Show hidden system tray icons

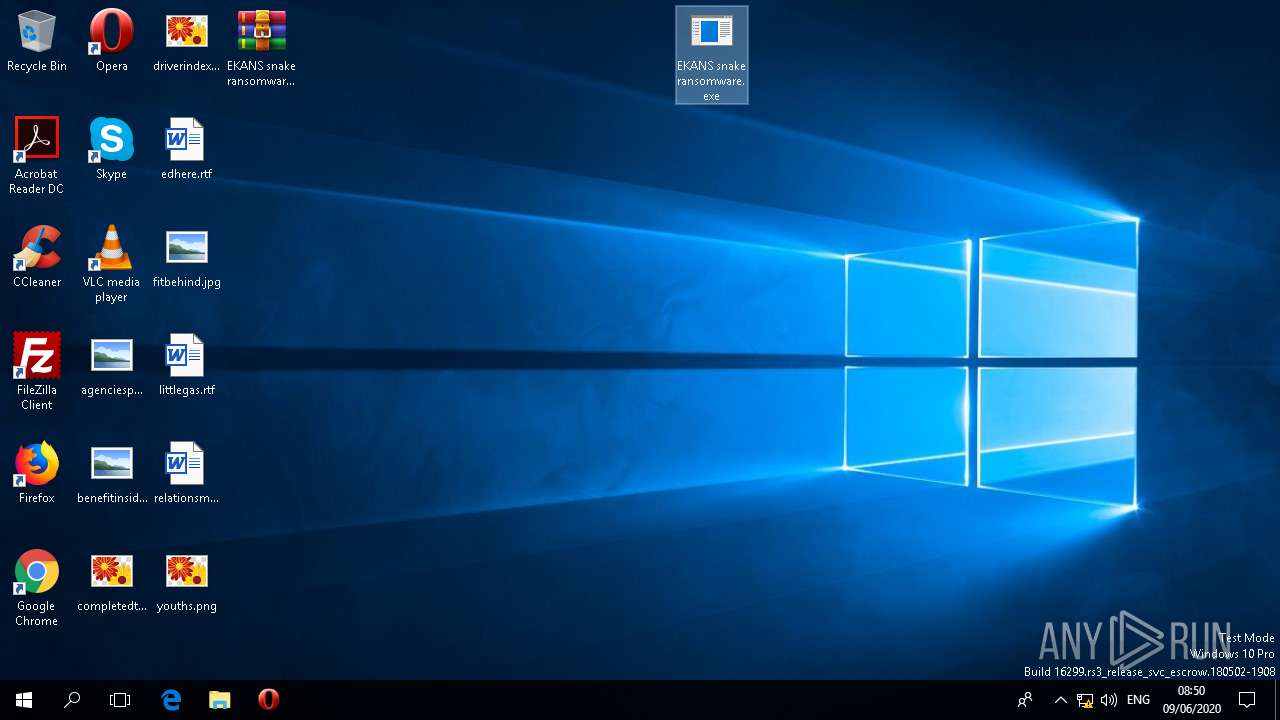tap(1061, 700)
